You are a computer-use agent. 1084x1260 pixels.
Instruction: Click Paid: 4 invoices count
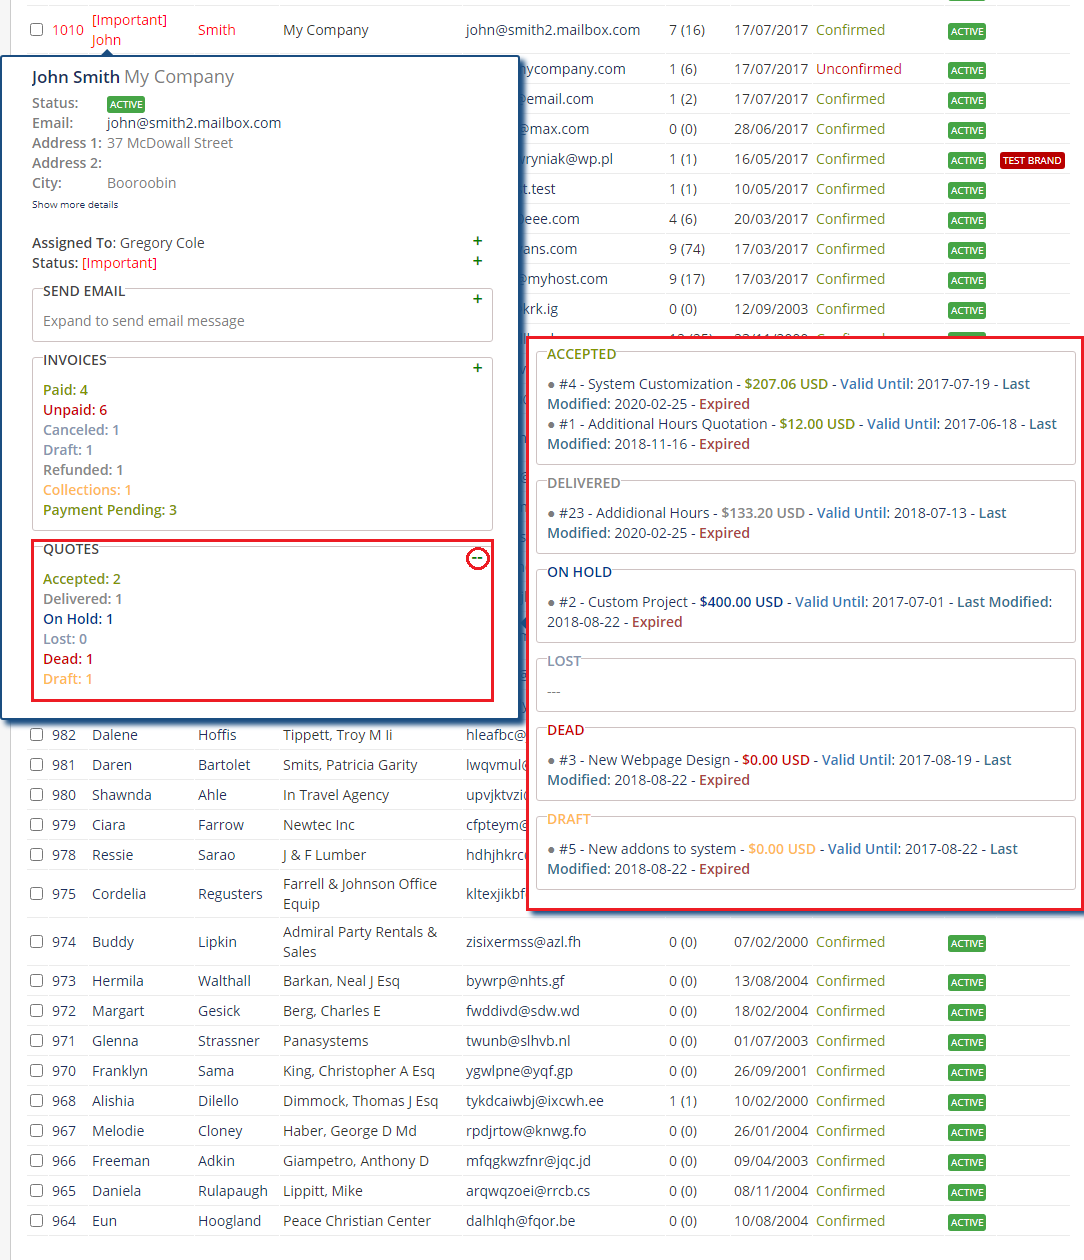(x=65, y=390)
